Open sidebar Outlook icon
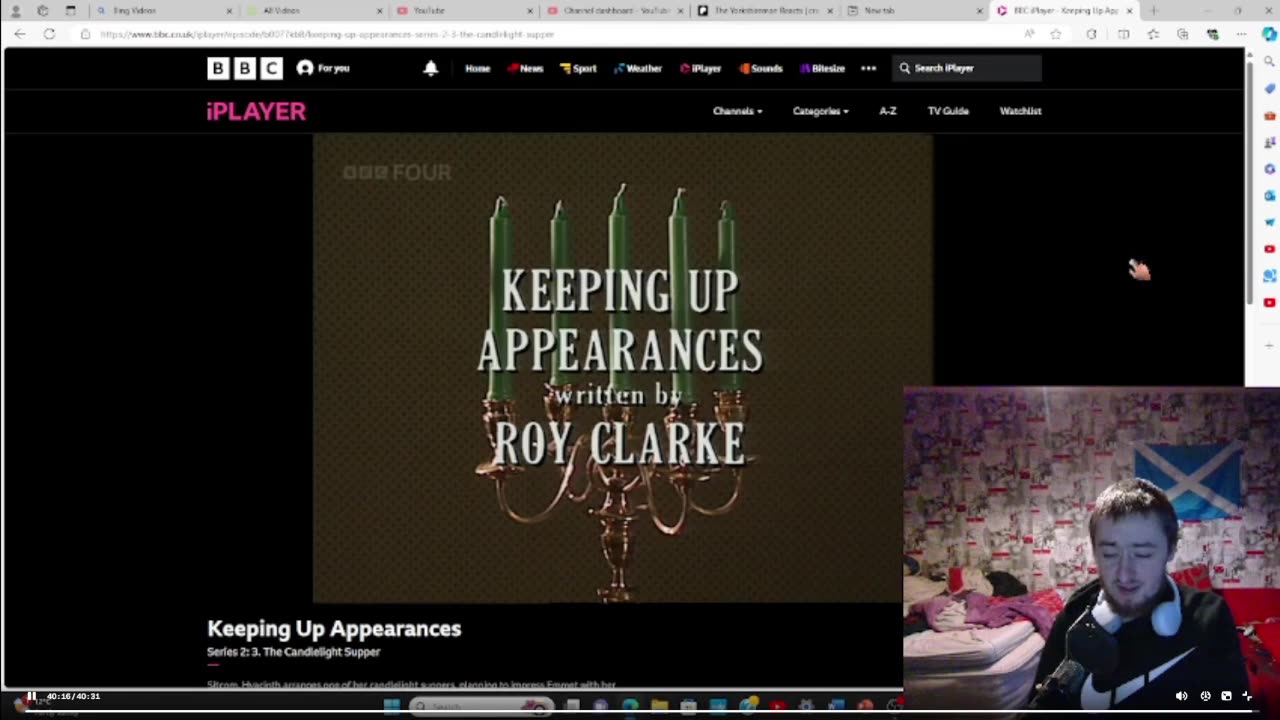 (x=1269, y=195)
